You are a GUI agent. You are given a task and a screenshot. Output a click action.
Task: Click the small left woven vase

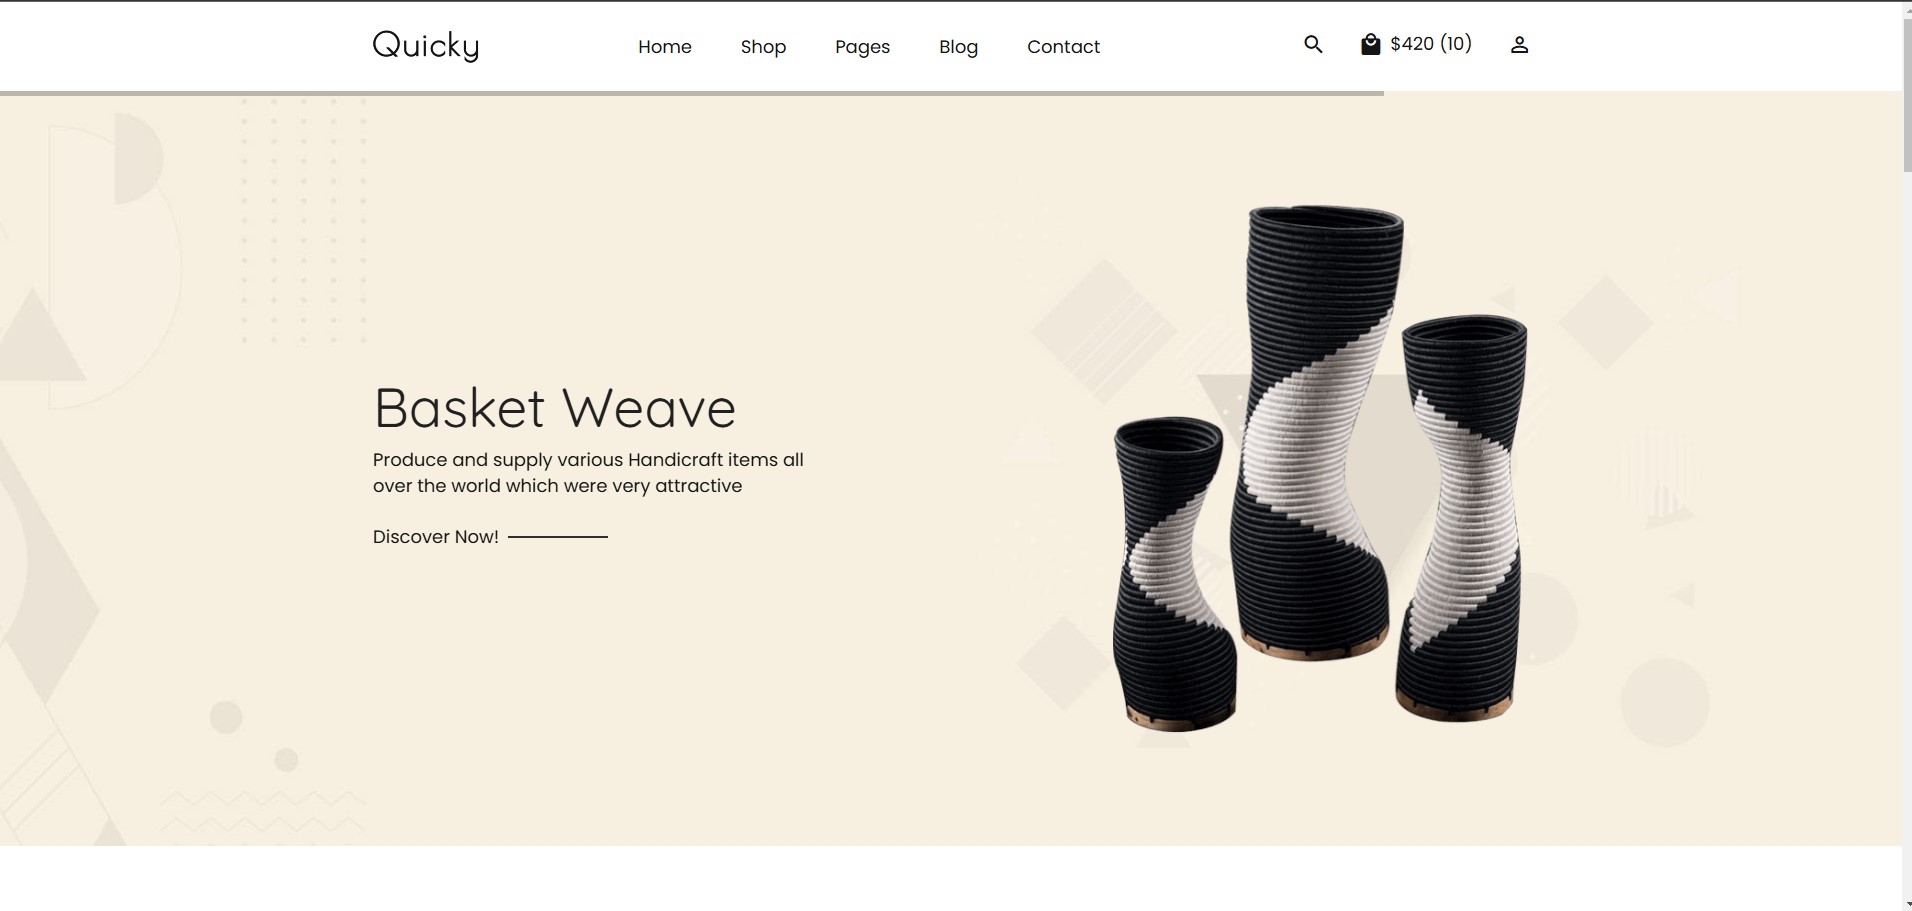point(1172,574)
